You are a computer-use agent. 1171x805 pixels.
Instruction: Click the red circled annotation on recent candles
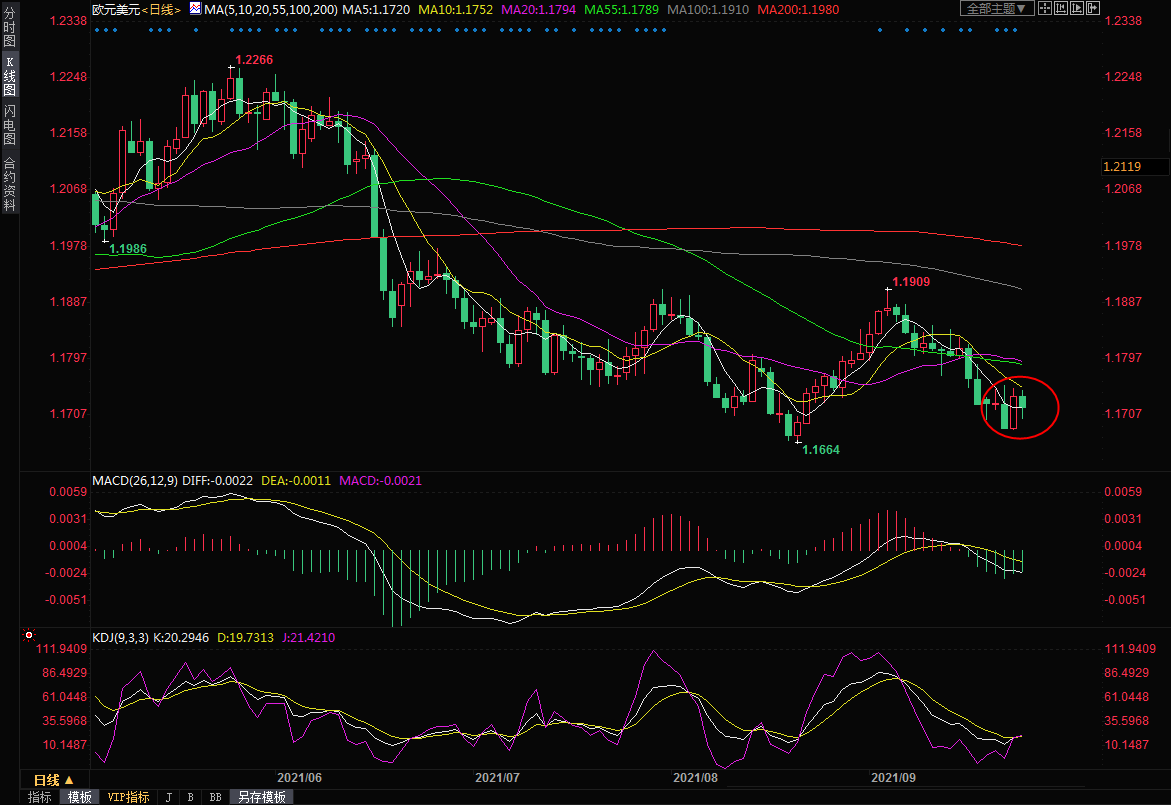1020,407
